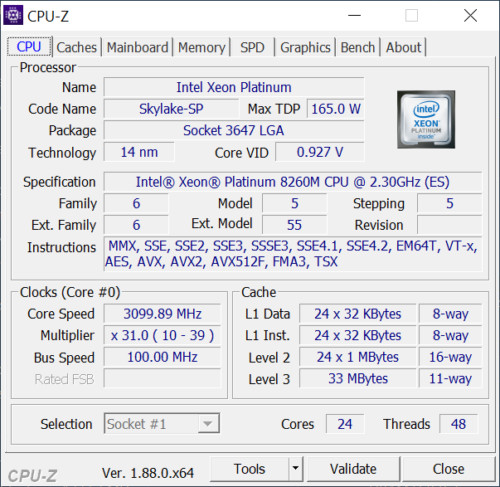Click the Stepping value 5
The height and width of the screenshot is (487, 500).
point(449,203)
